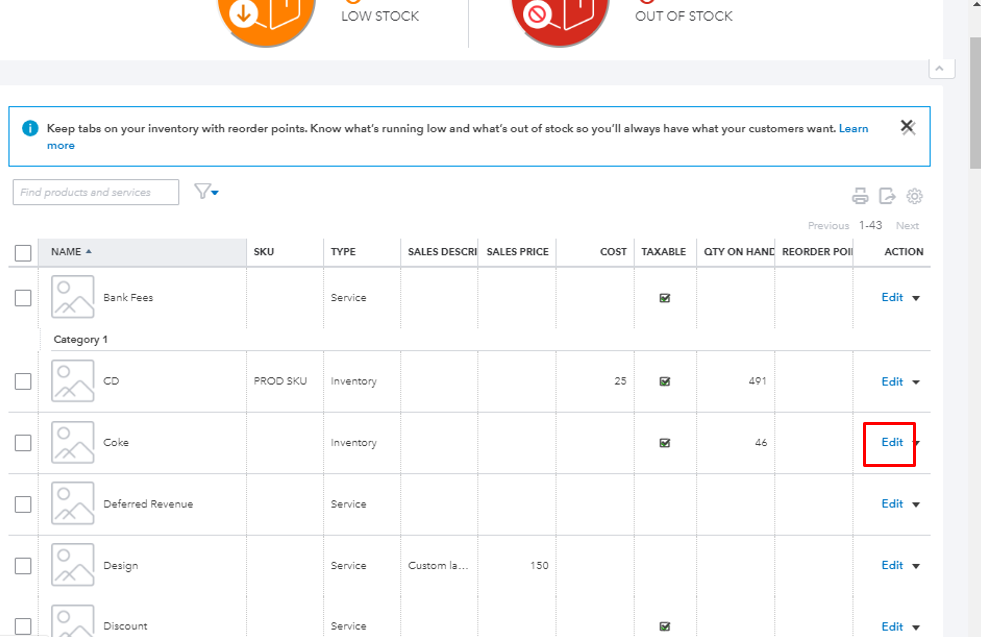Click the Coke image placeholder
Viewport: 981px width, 637px height.
(73, 442)
